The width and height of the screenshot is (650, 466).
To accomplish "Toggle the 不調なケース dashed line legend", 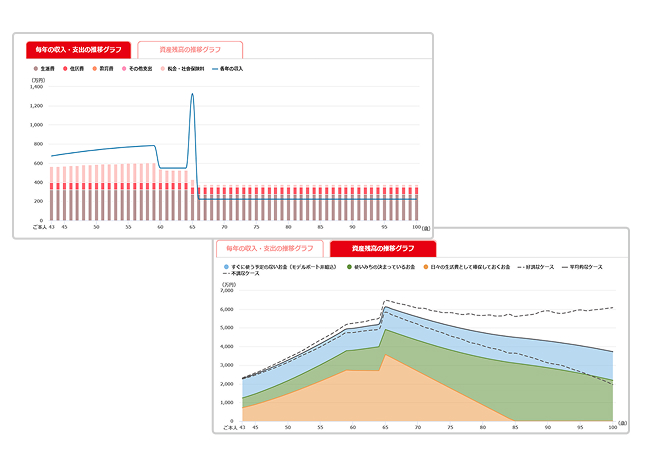I will point(226,274).
